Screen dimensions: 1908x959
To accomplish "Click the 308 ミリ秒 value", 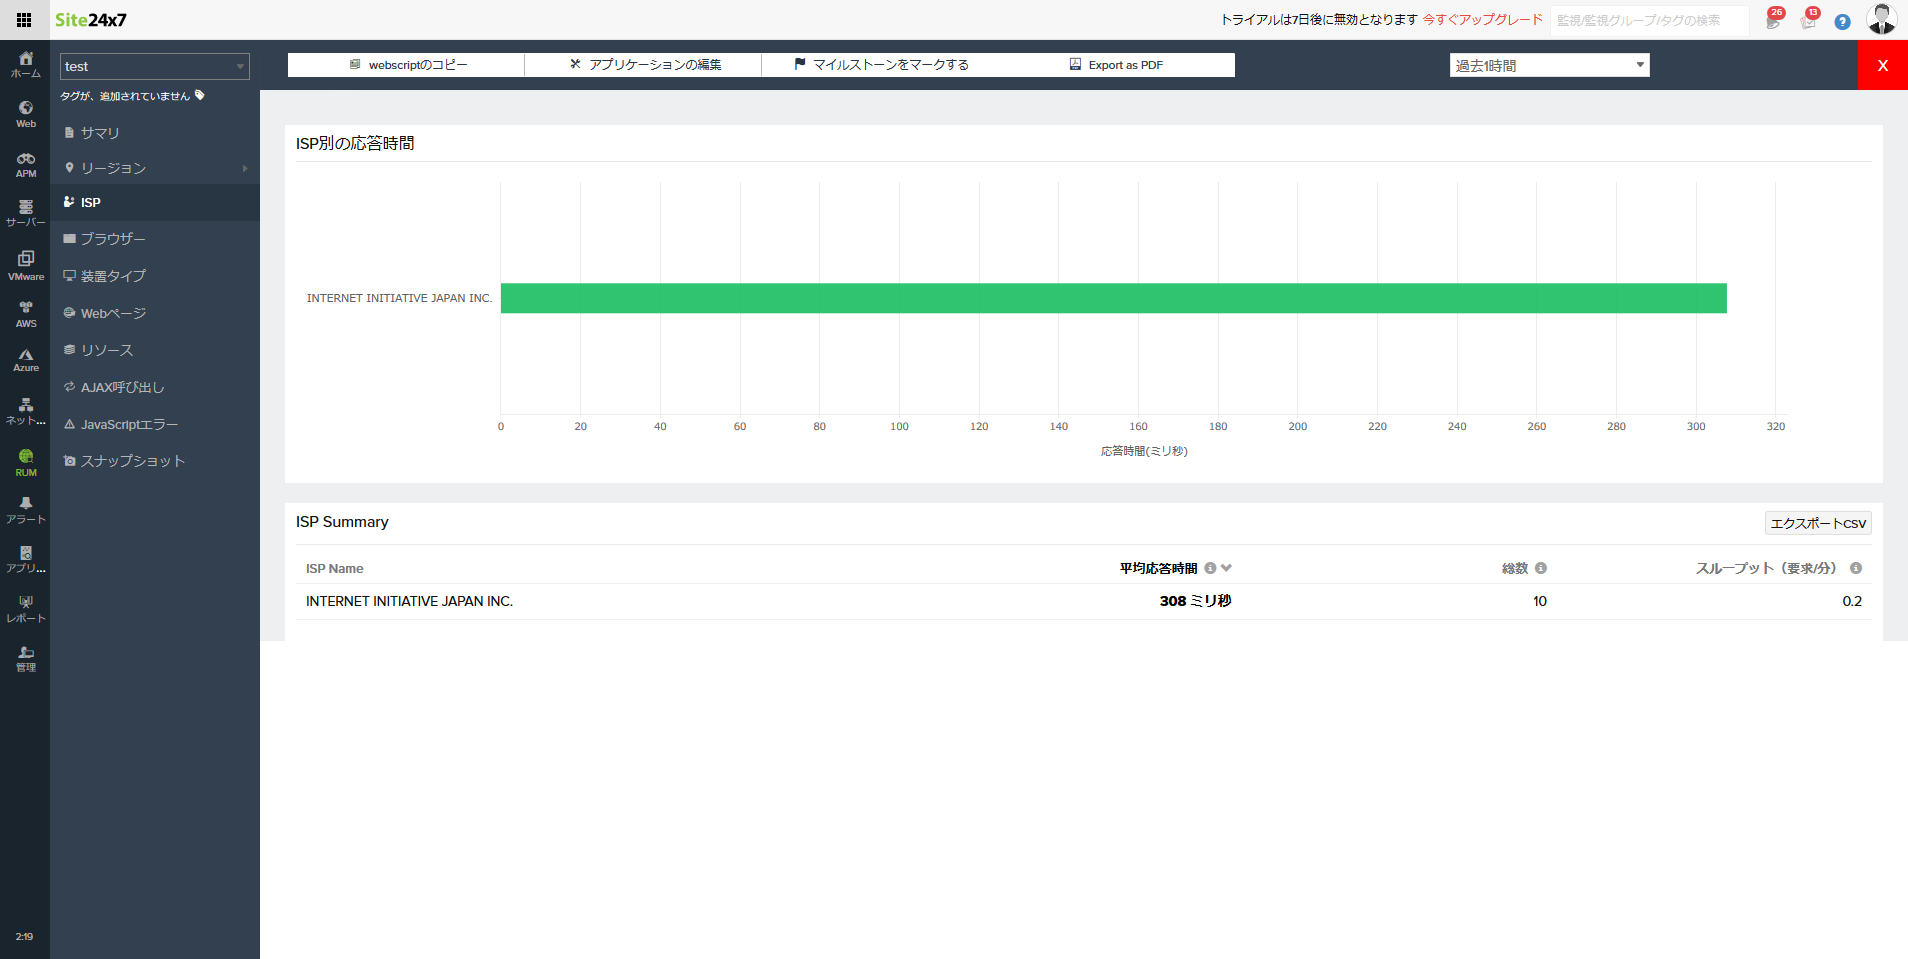I will point(1195,601).
